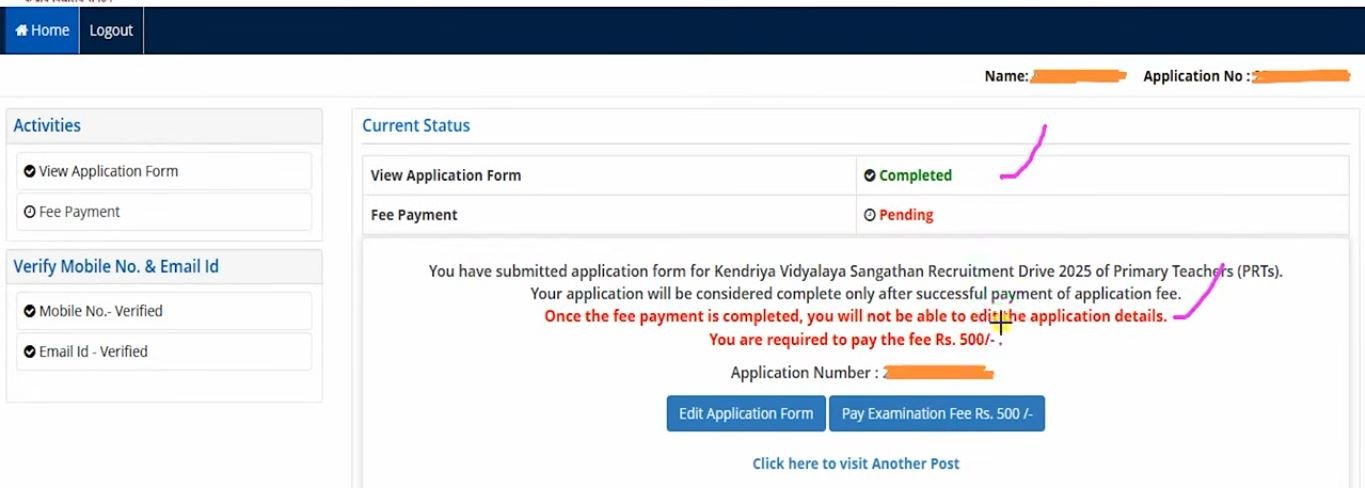Click the Activities panel heading
The image size is (1365, 488).
click(x=47, y=126)
